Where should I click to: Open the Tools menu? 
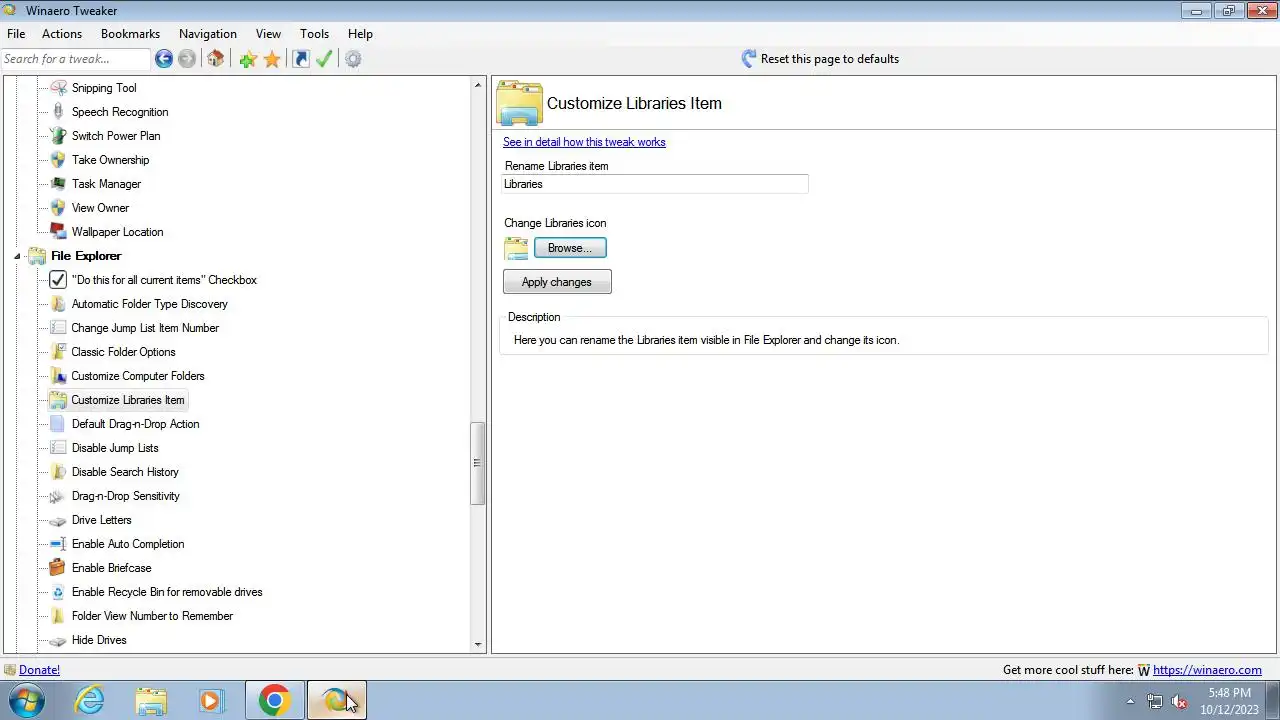pyautogui.click(x=314, y=34)
